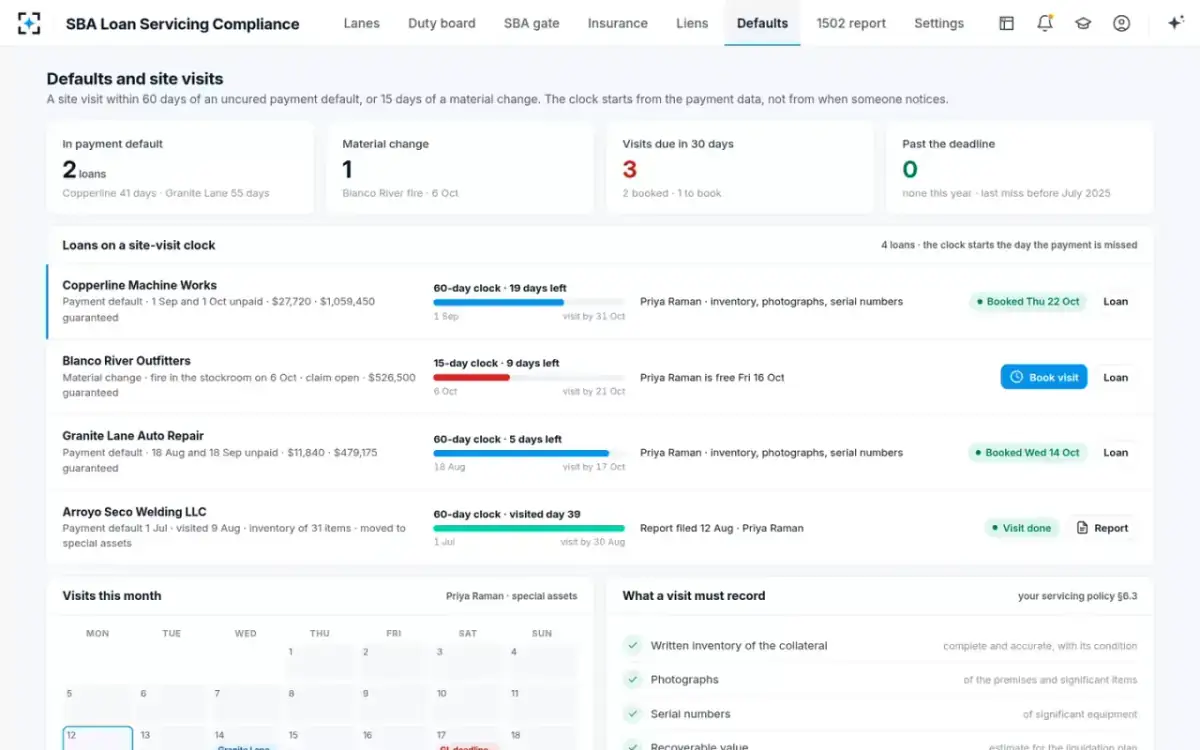
Task: Click 'your servicing policy §6.3' text
Action: click(x=1077, y=596)
